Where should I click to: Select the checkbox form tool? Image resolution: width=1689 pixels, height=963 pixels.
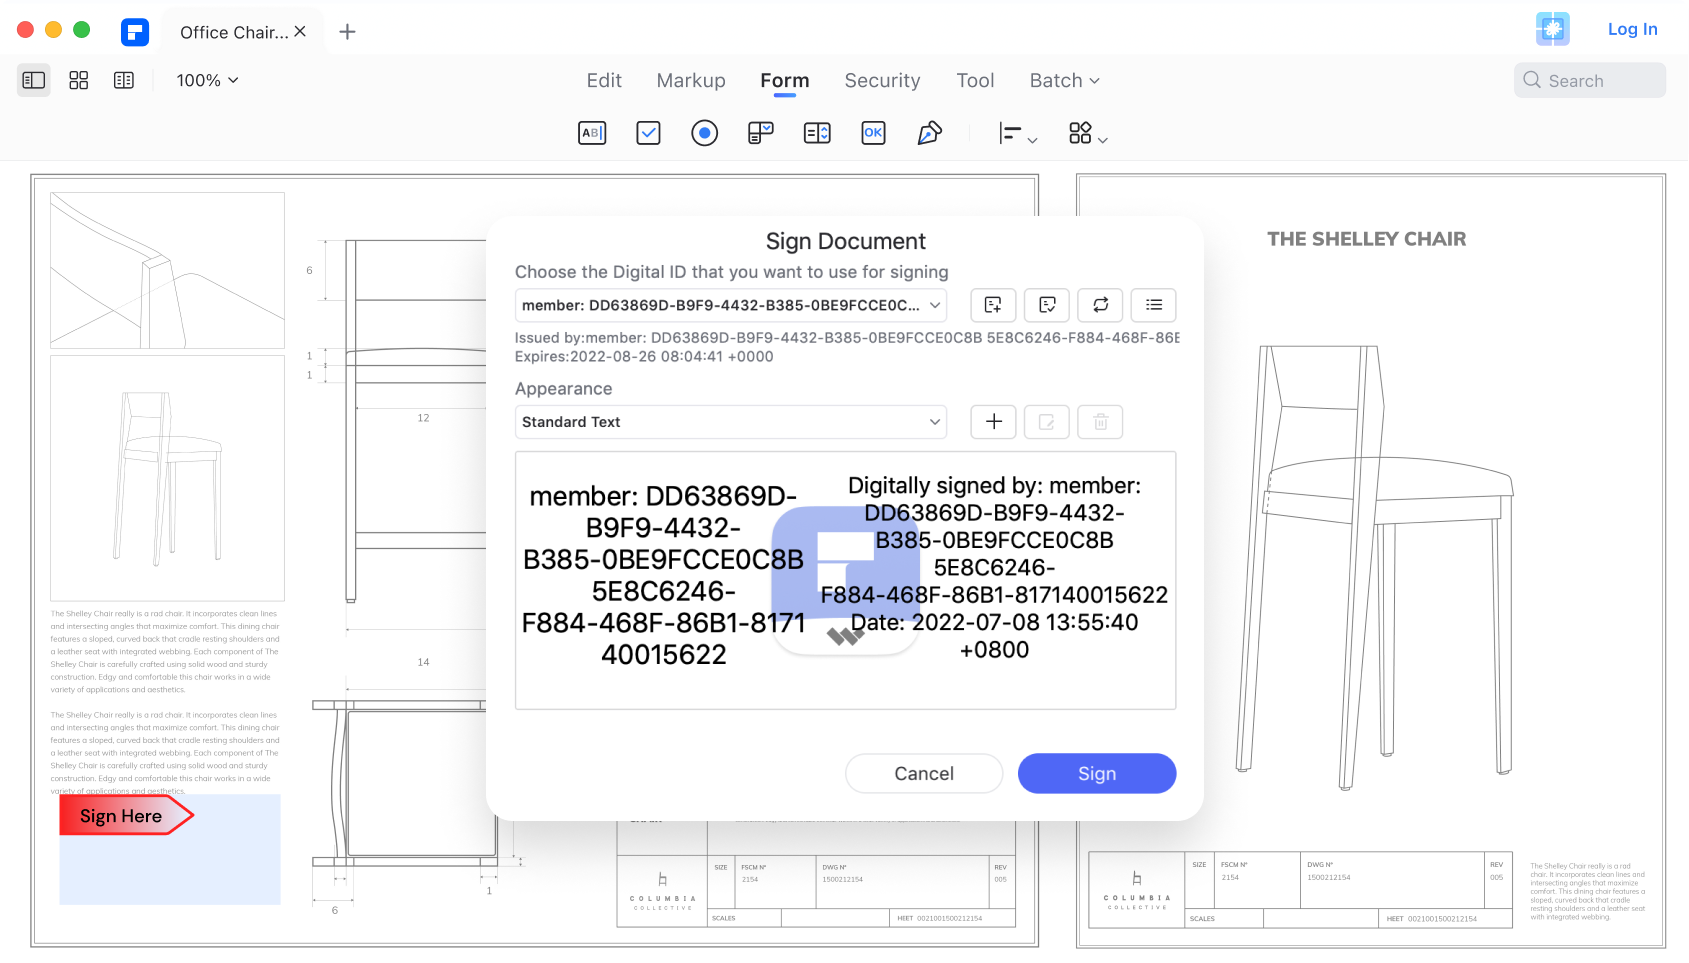coord(648,133)
